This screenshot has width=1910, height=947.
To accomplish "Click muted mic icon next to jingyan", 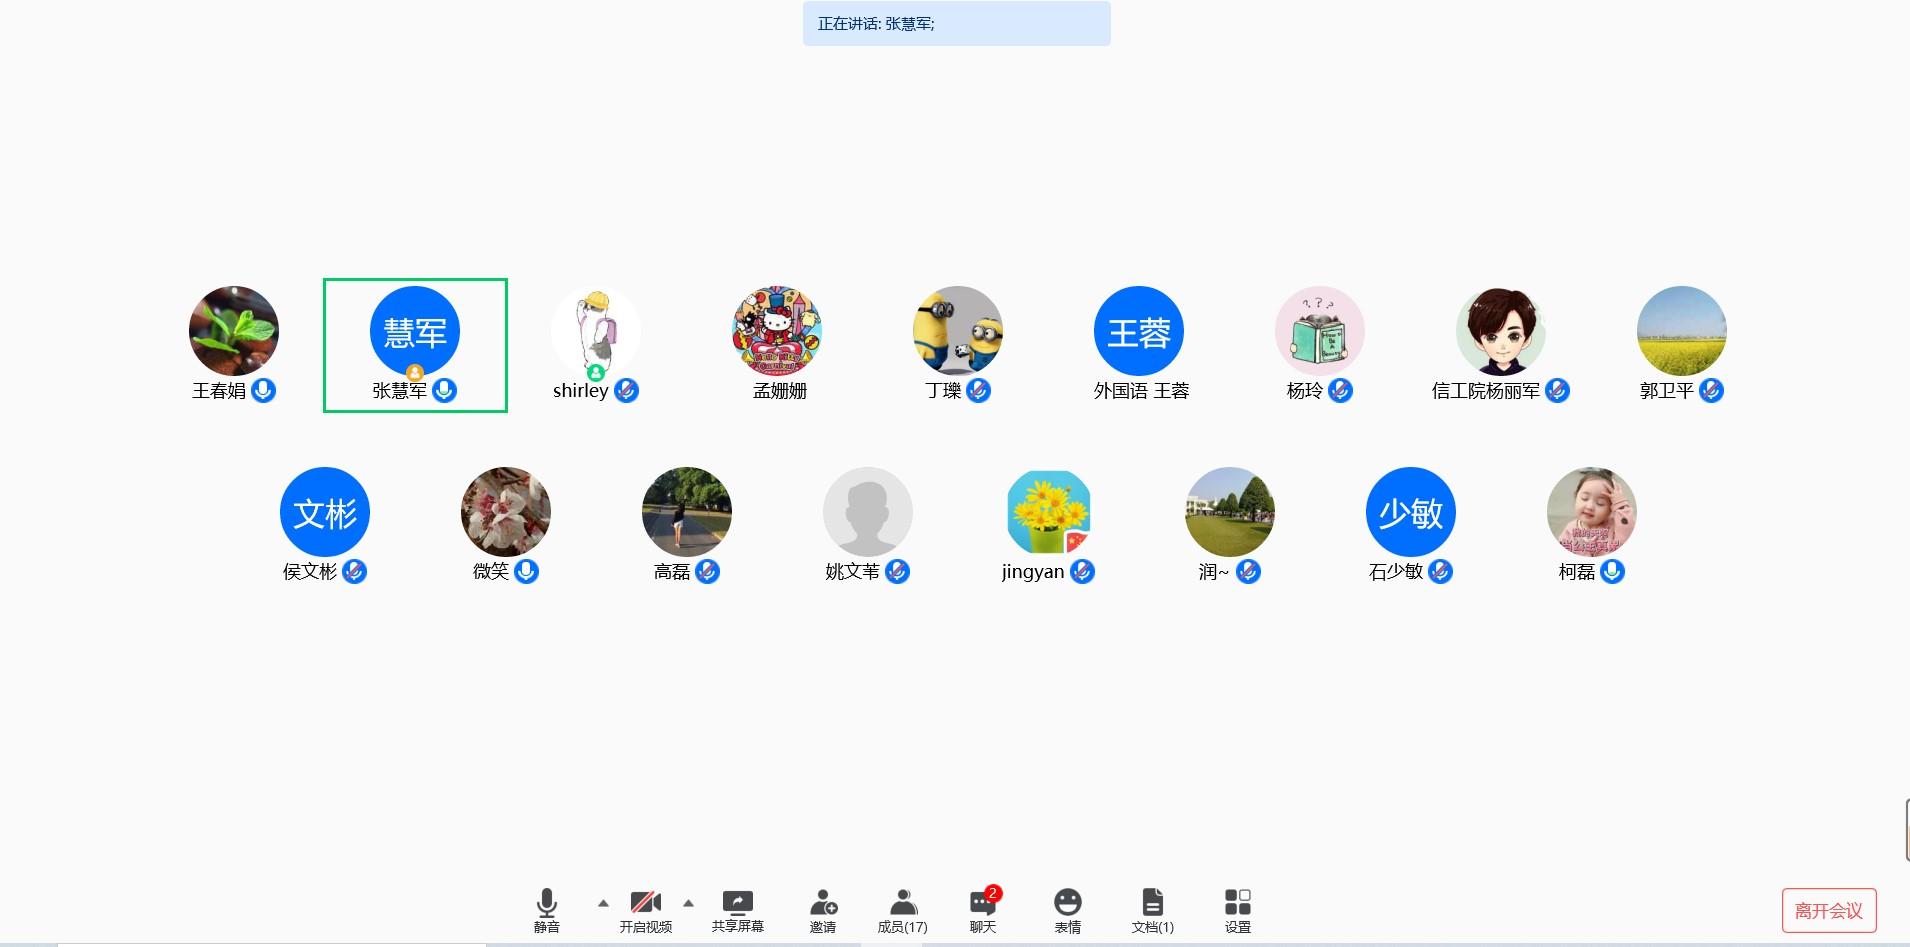I will 1082,571.
